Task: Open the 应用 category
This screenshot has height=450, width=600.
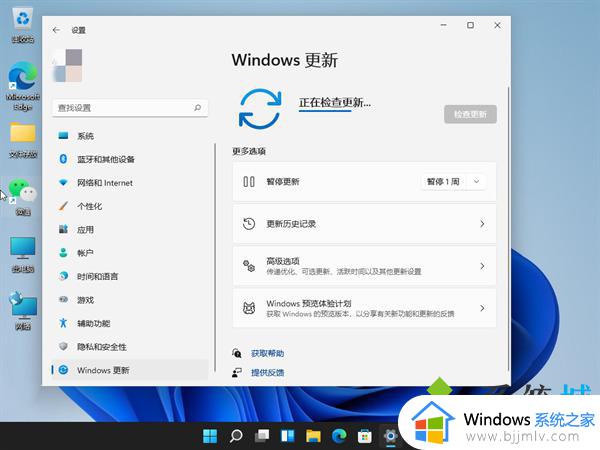Action: [130, 230]
